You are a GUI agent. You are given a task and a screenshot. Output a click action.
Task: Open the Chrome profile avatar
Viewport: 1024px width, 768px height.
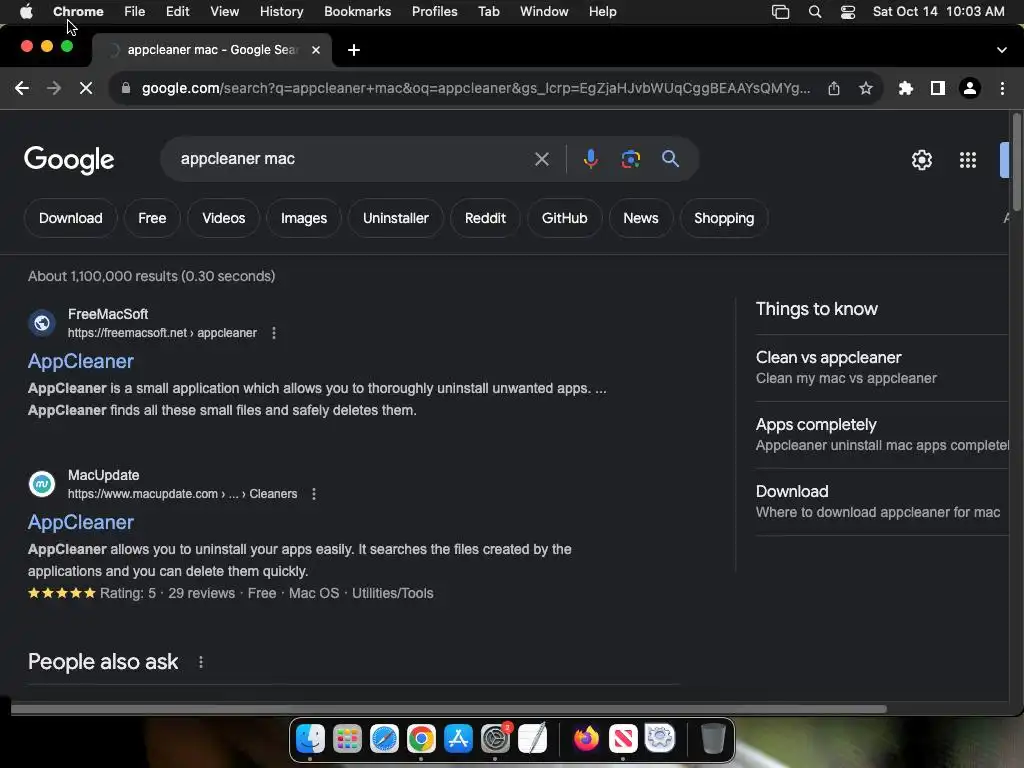pyautogui.click(x=970, y=88)
